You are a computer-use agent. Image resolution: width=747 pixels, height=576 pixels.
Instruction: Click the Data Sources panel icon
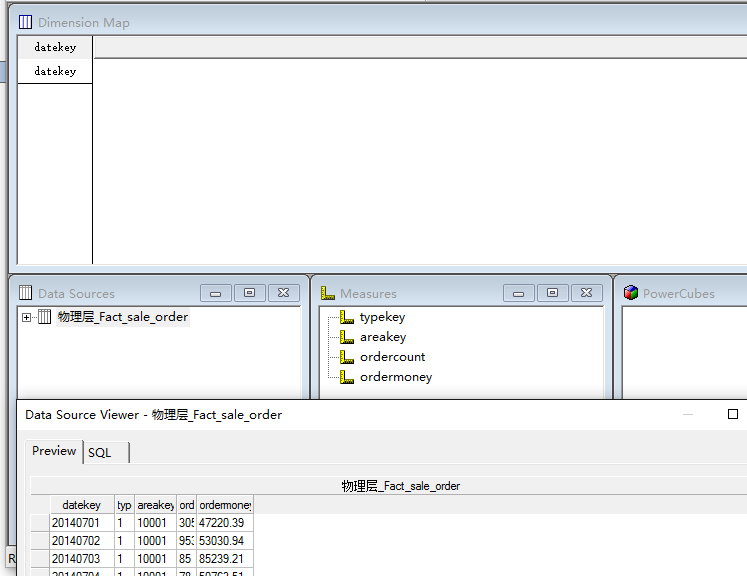[x=25, y=293]
